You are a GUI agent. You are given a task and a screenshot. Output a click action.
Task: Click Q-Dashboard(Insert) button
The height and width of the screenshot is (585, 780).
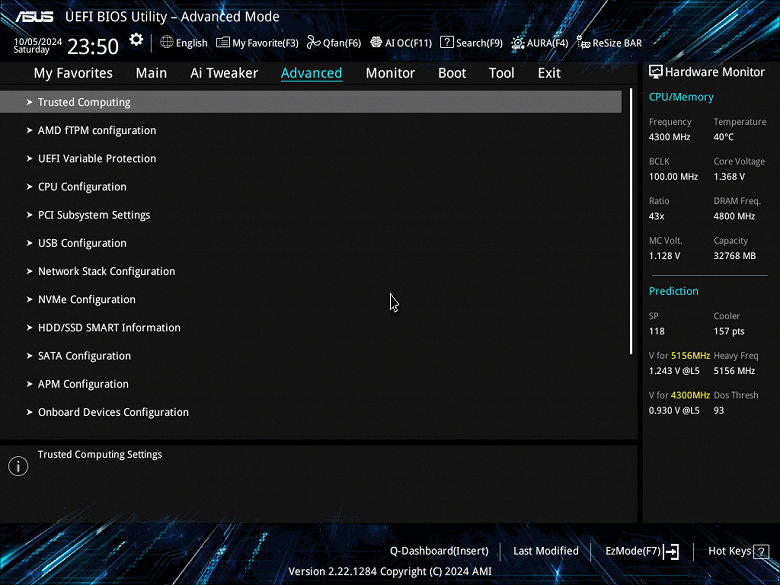click(x=439, y=551)
